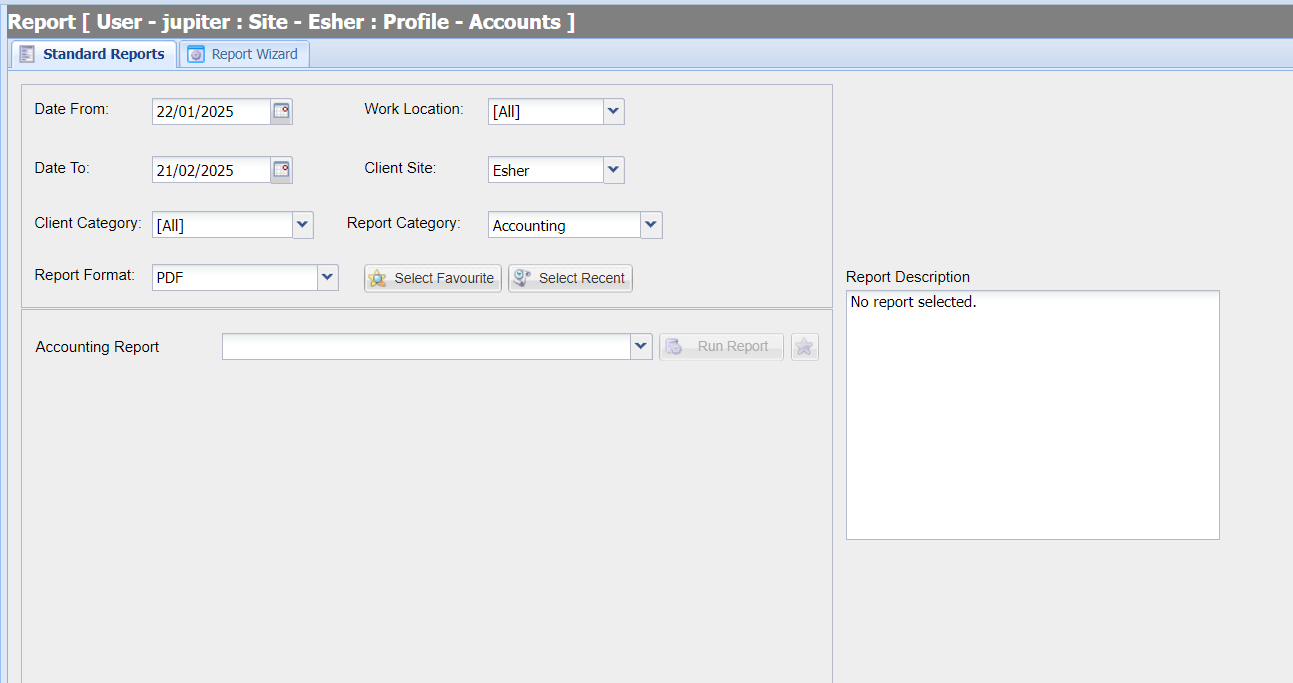1293x683 pixels.
Task: Click the Date To field showing 21/02/2025
Action: click(211, 170)
